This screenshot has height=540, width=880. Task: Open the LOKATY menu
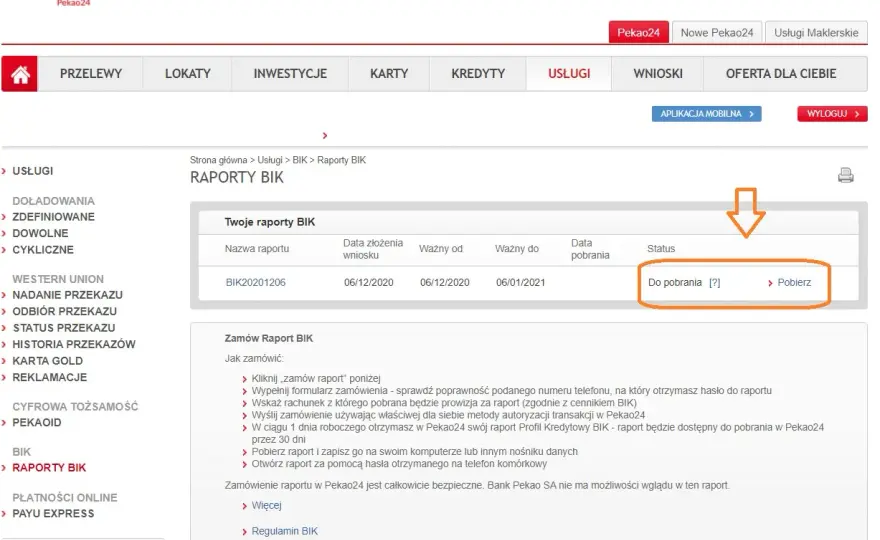pyautogui.click(x=187, y=74)
